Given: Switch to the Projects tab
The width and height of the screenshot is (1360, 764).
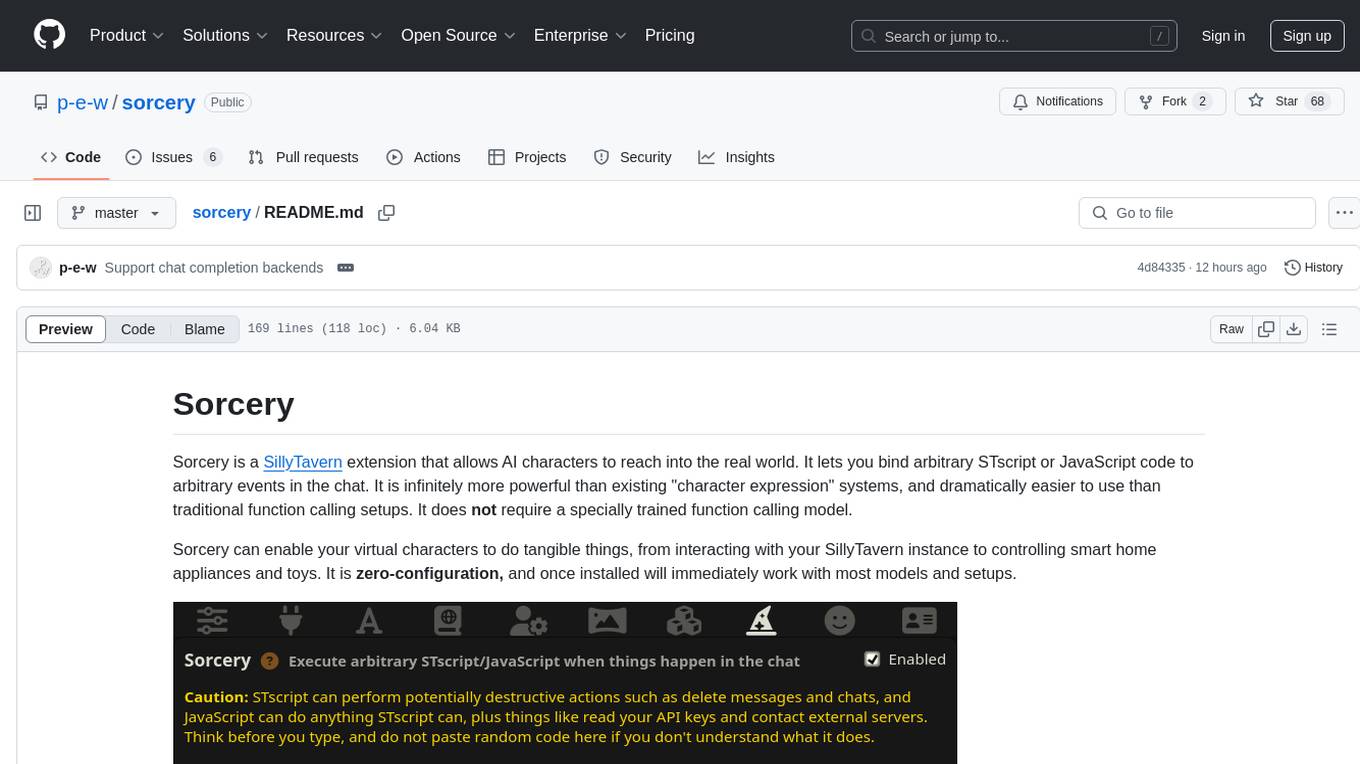Looking at the screenshot, I should [527, 157].
